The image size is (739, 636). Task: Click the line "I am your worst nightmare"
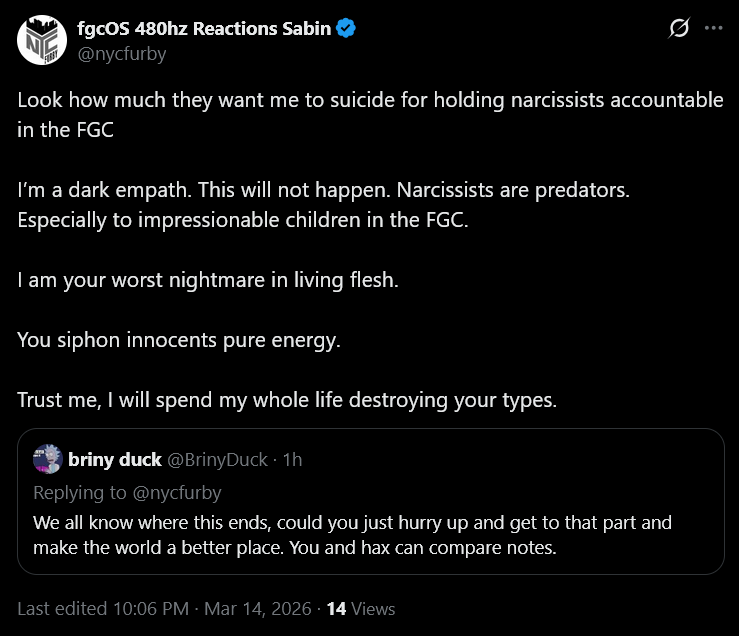[208, 280]
